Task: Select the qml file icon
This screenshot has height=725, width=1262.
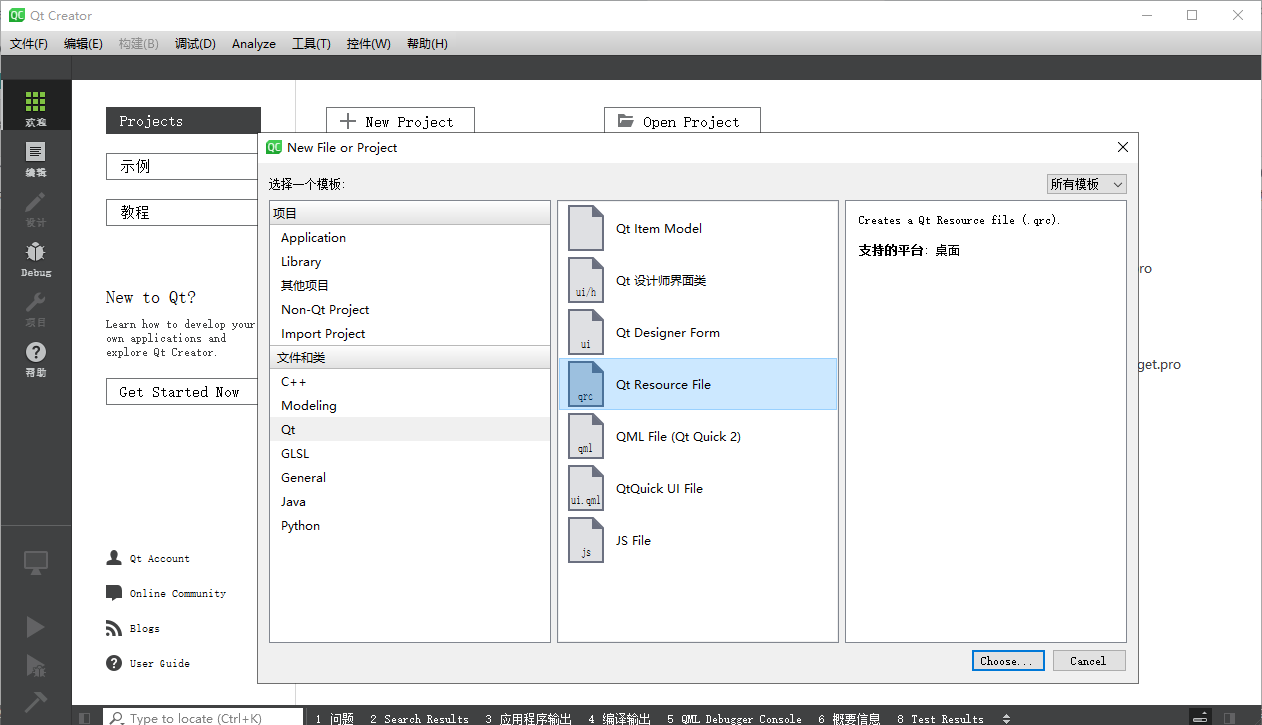Action: (x=586, y=436)
